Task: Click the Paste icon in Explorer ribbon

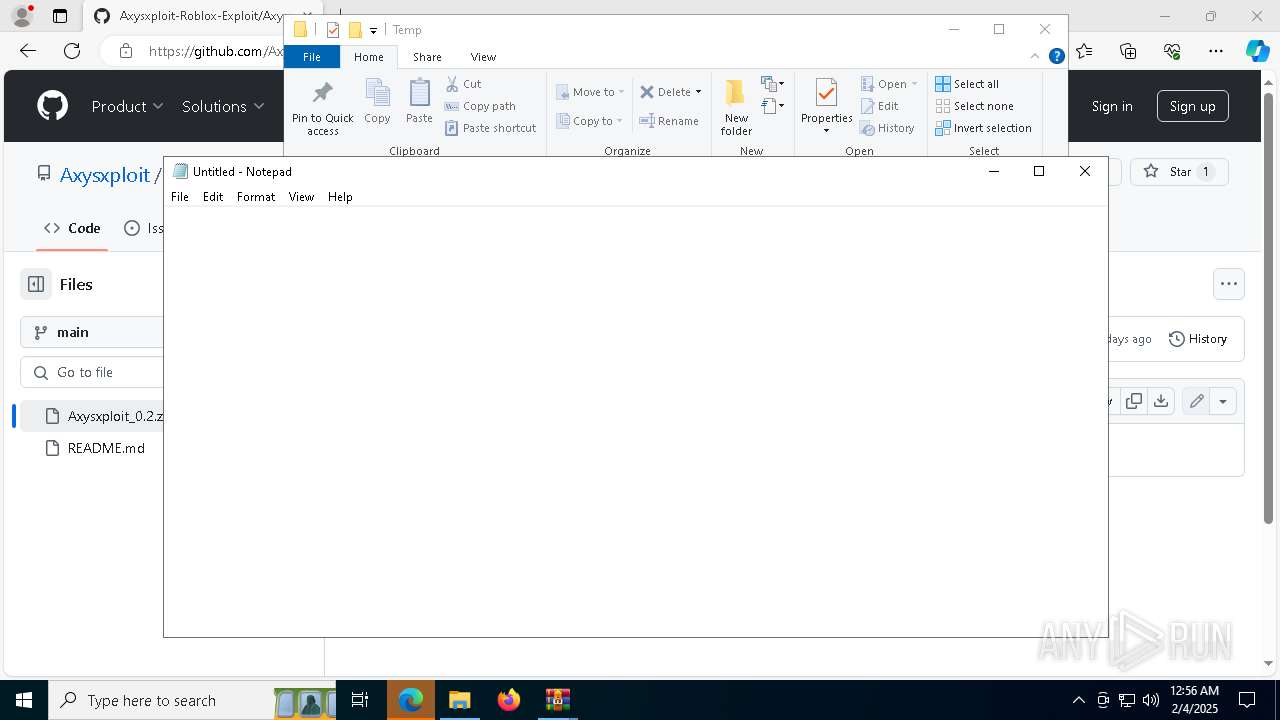Action: tap(419, 102)
